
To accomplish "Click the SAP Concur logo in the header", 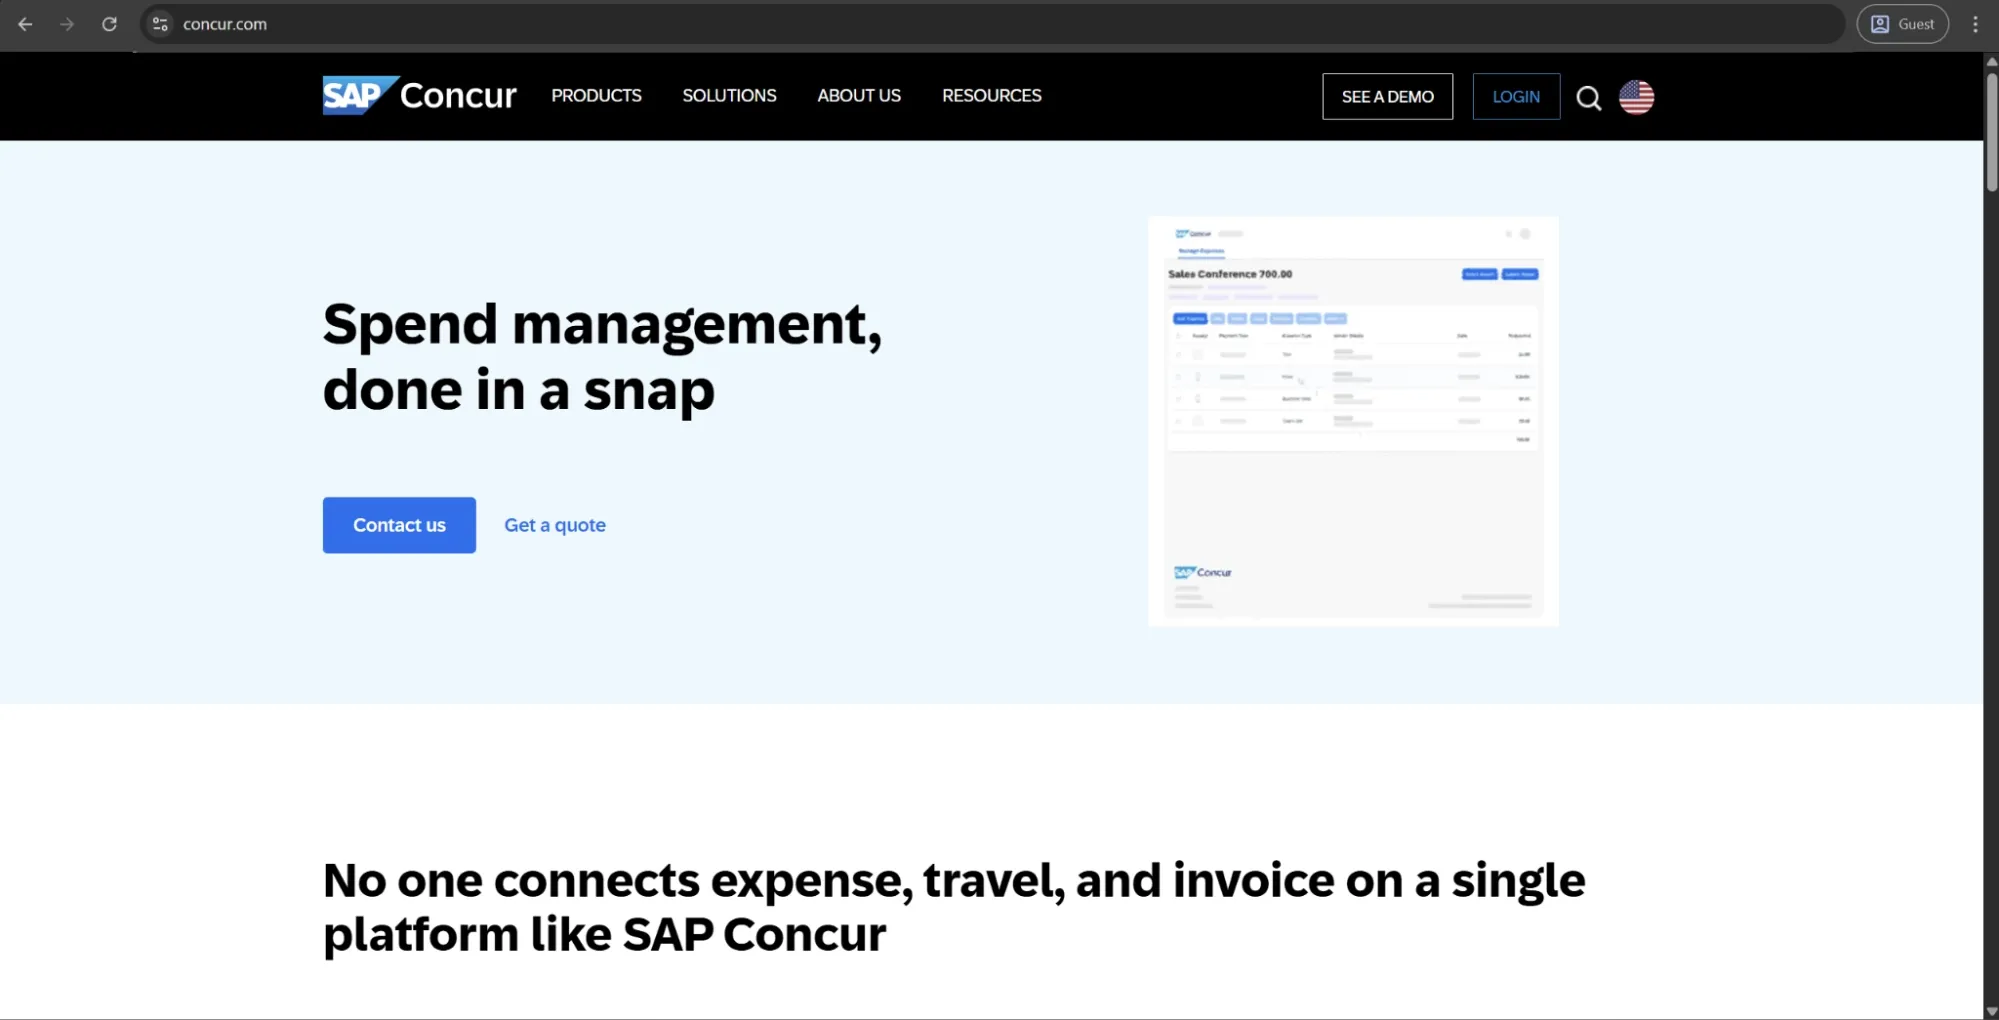I will pos(419,95).
